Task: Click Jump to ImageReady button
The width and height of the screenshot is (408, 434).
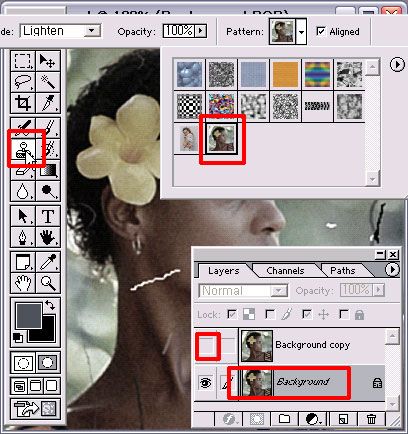Action: (35, 409)
